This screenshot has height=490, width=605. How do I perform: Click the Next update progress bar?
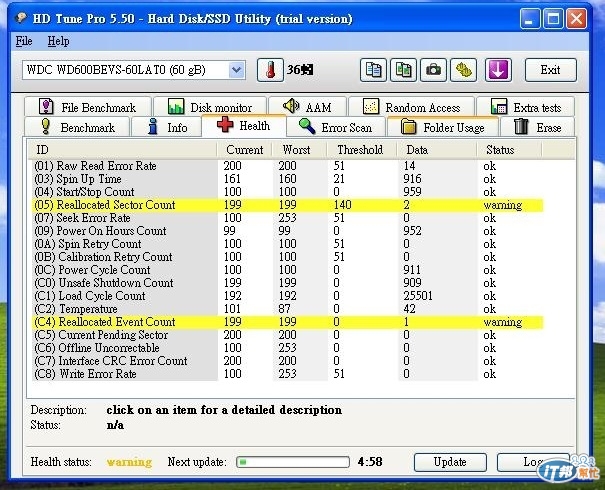point(293,462)
